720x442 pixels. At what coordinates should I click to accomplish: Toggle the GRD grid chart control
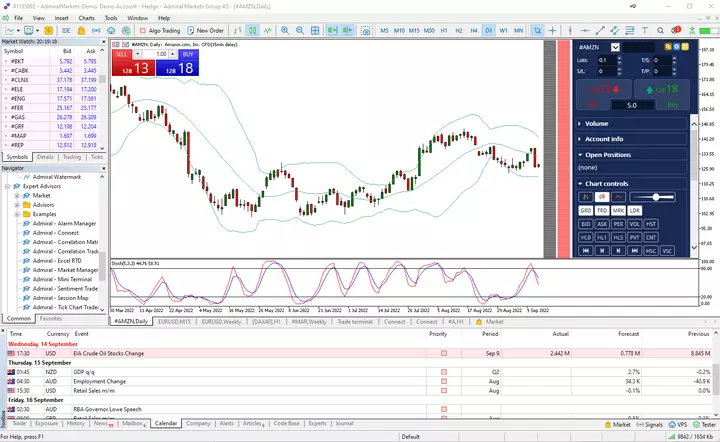pyautogui.click(x=585, y=211)
